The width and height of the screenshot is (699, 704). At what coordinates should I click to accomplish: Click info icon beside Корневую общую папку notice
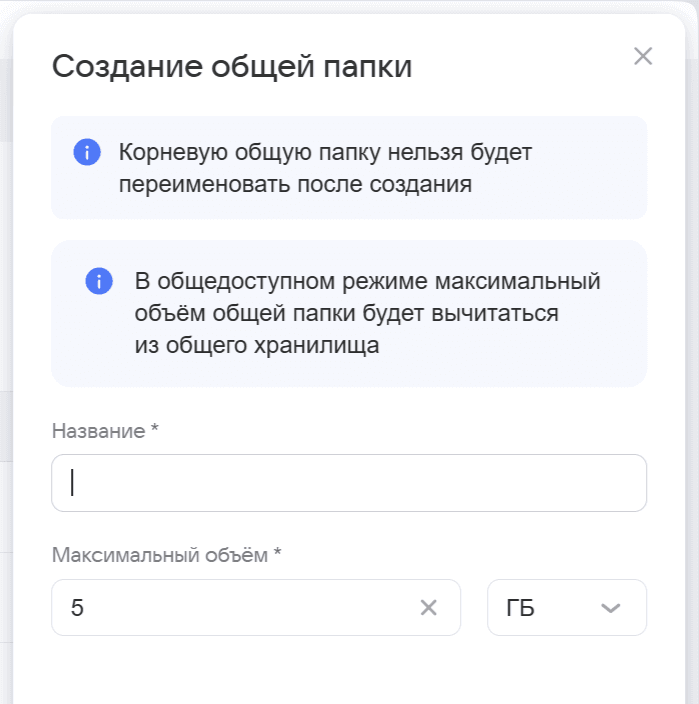point(87,152)
